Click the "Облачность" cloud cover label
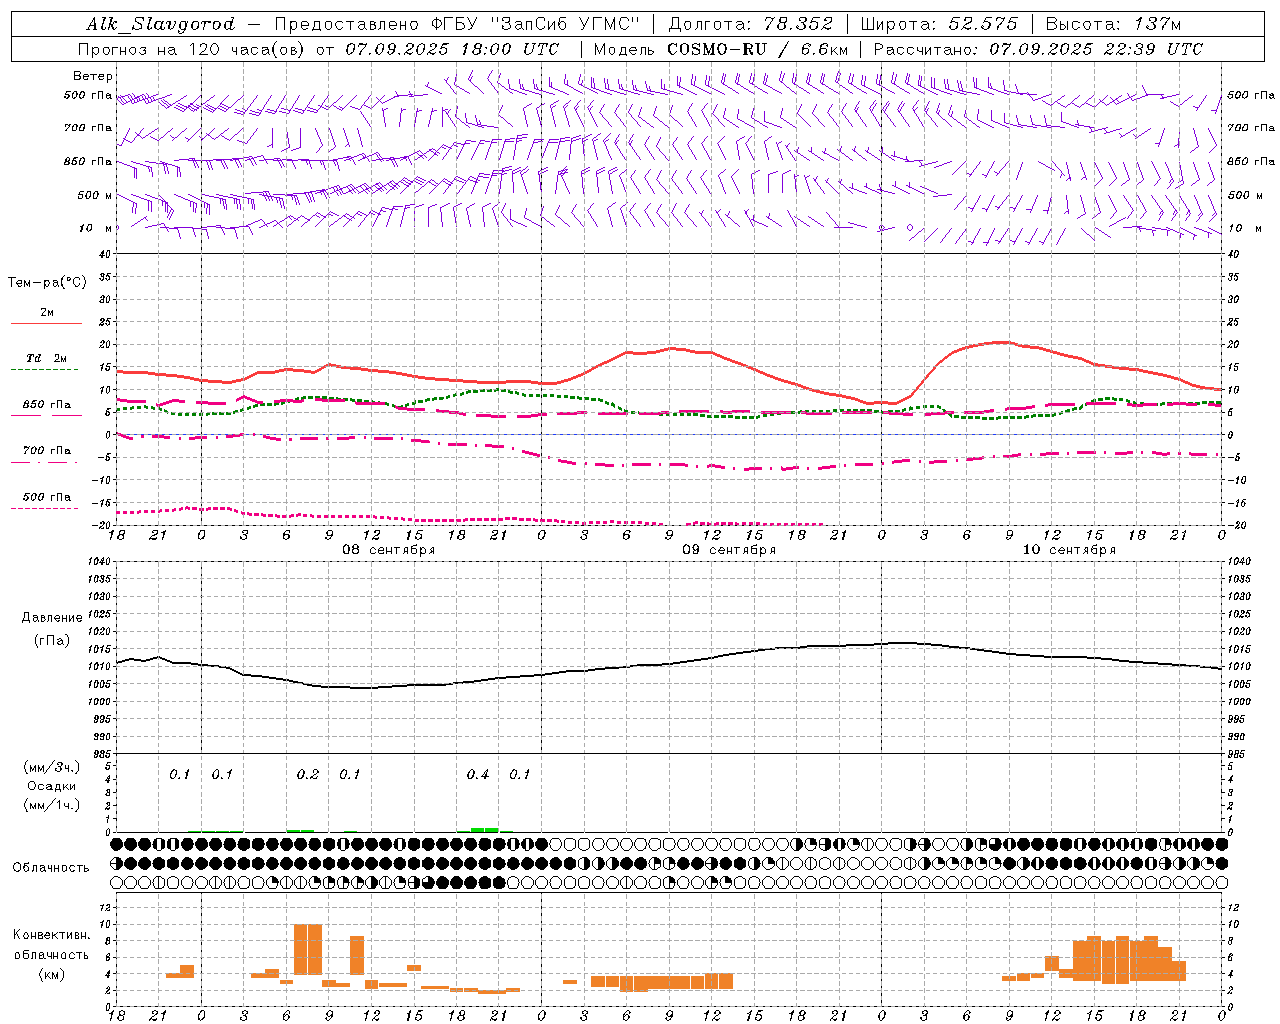 point(51,868)
